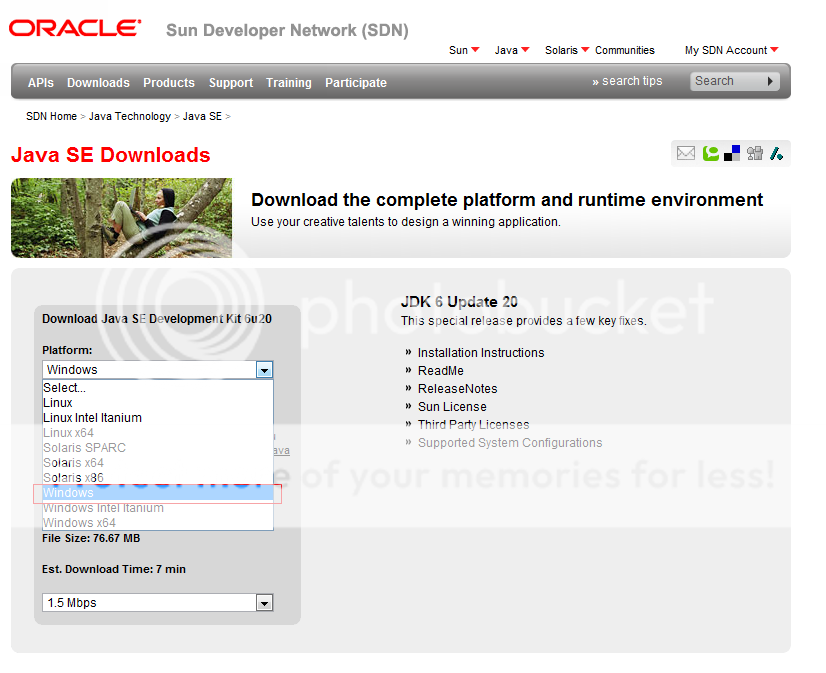The height and width of the screenshot is (673, 826).
Task: Click the Slashdot share icon
Action: 776,153
